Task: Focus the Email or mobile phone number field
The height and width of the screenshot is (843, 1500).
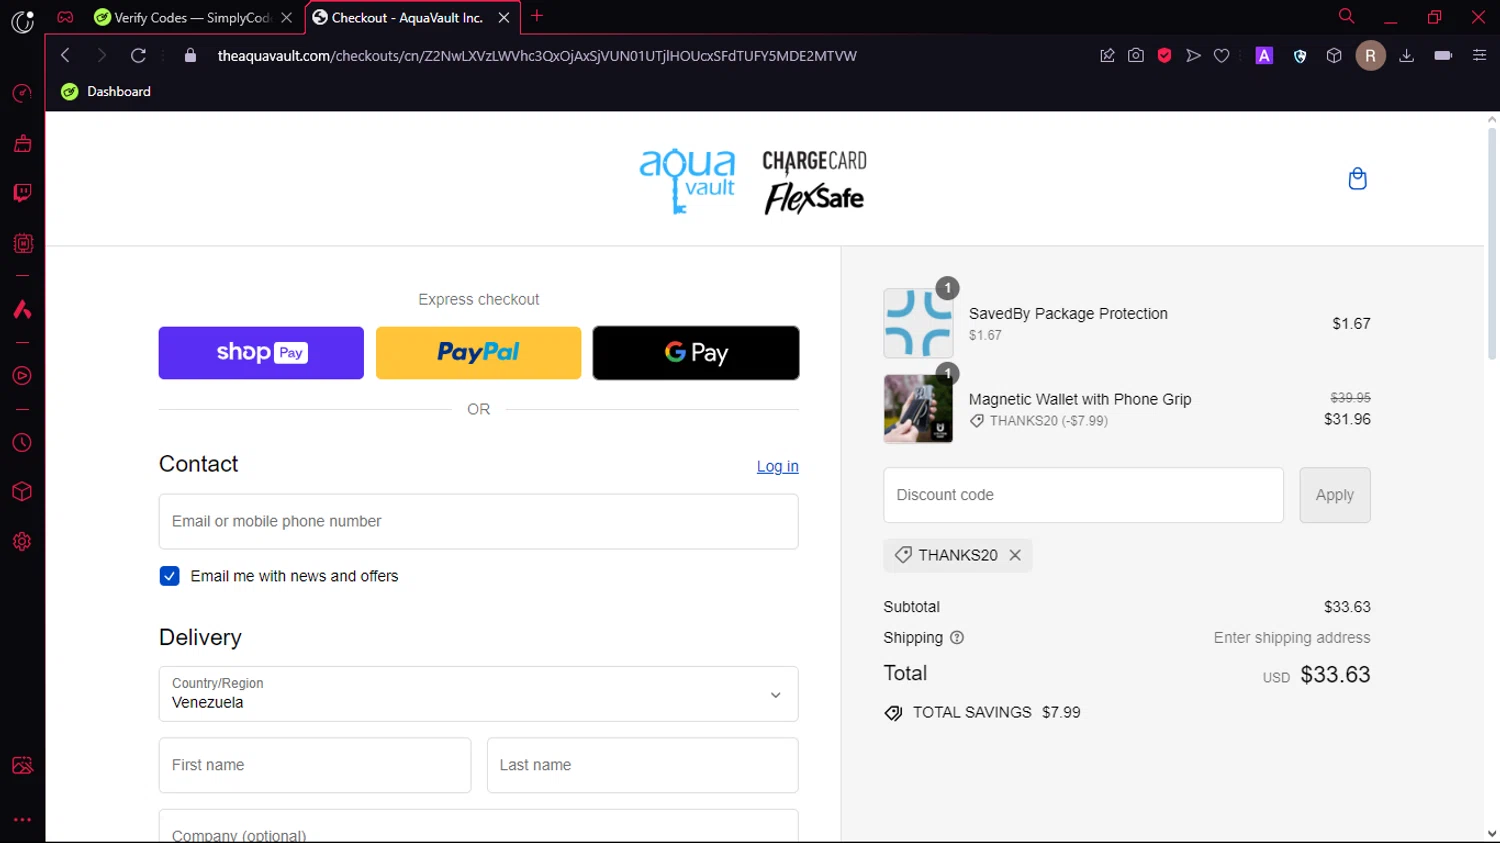Action: [478, 521]
